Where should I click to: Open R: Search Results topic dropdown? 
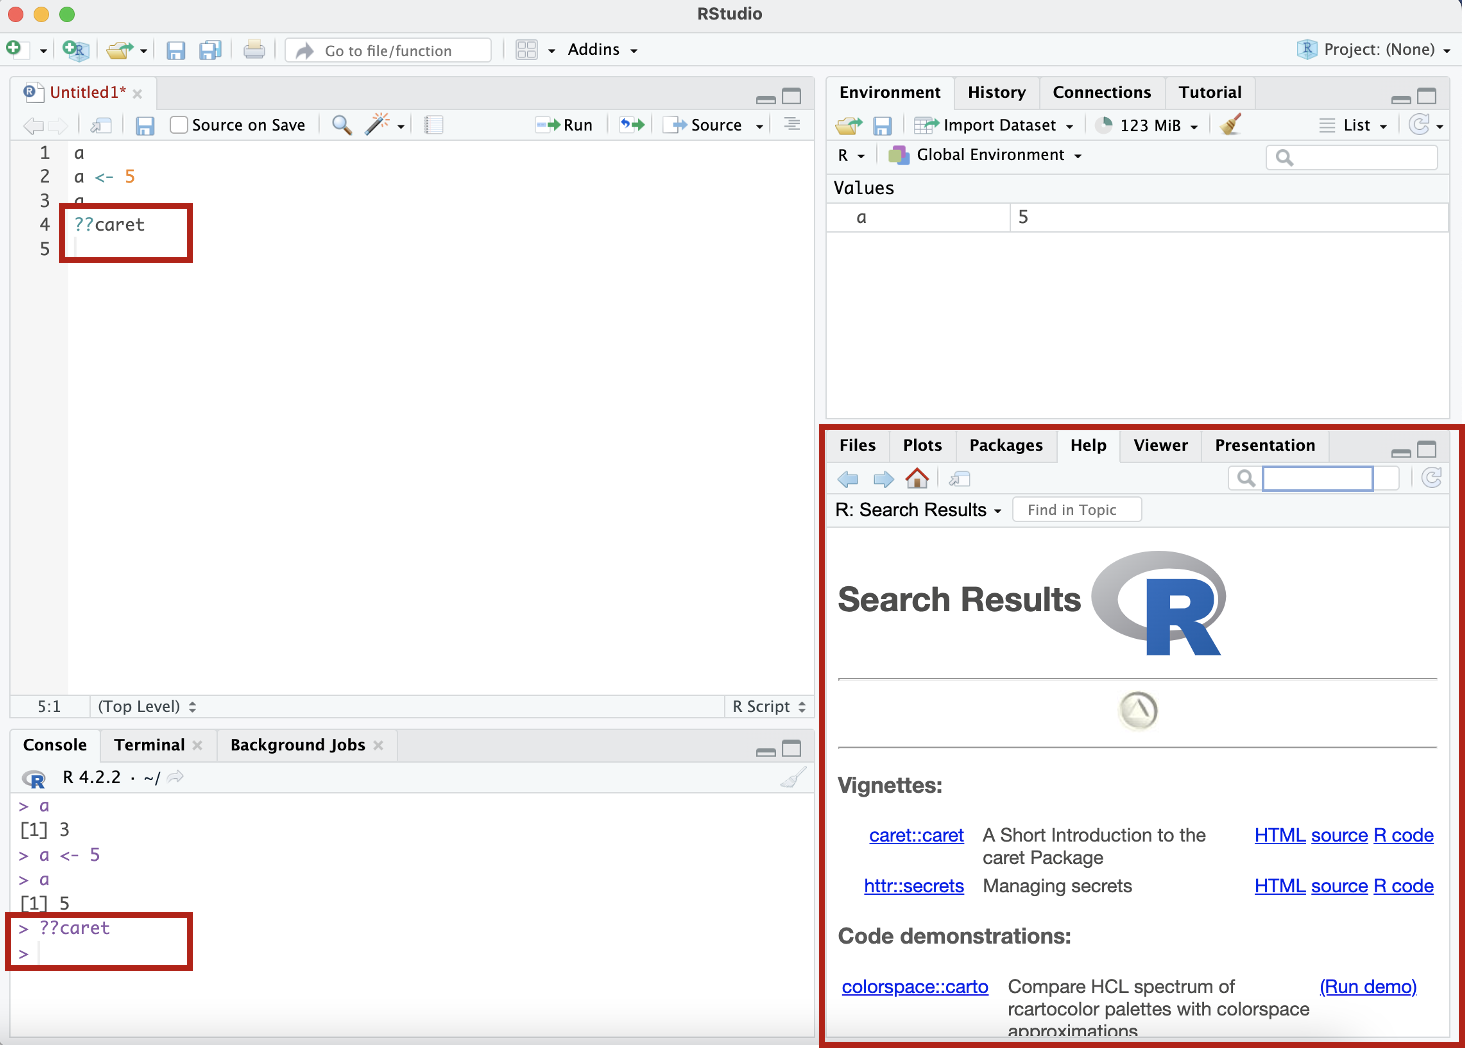918,510
